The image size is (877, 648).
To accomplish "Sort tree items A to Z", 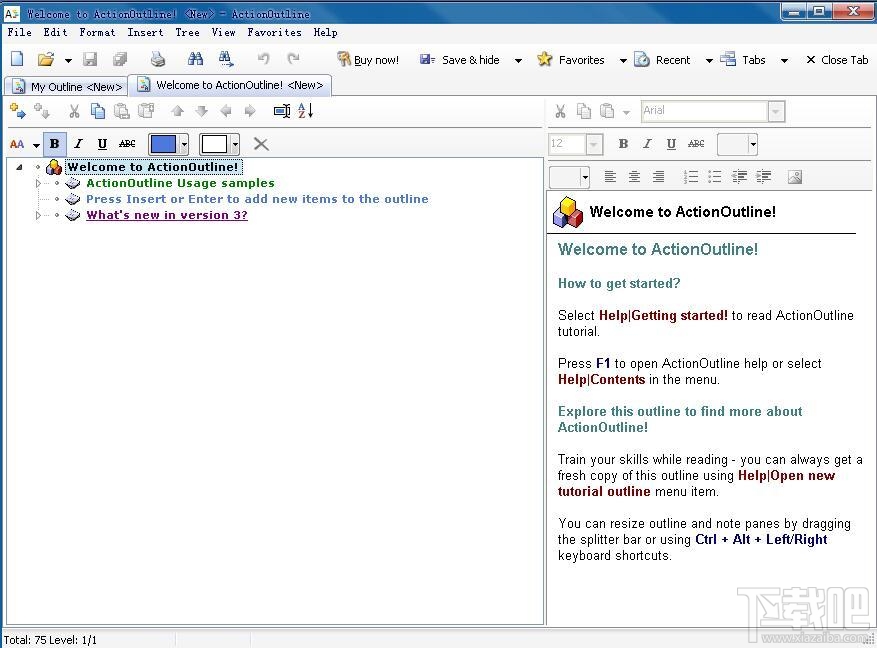I will pyautogui.click(x=305, y=111).
